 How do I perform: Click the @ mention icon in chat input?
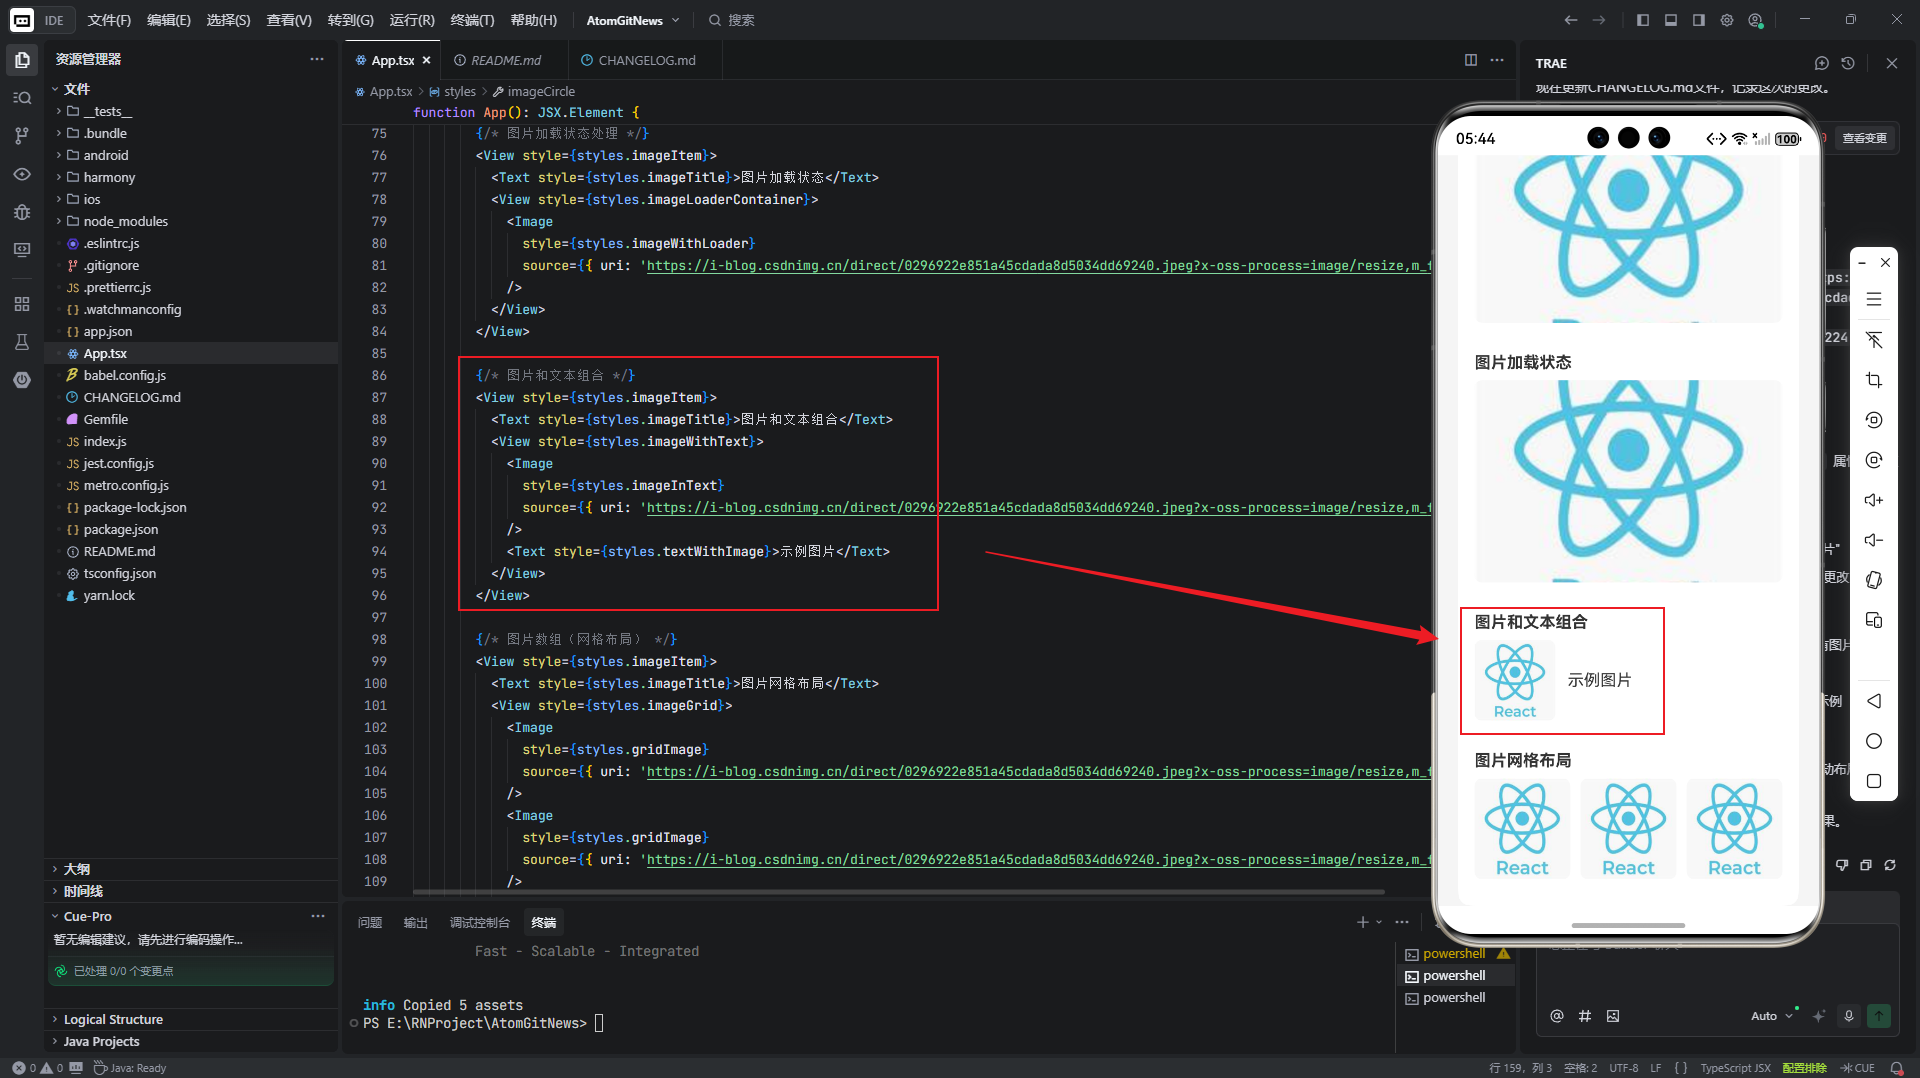(1557, 1016)
